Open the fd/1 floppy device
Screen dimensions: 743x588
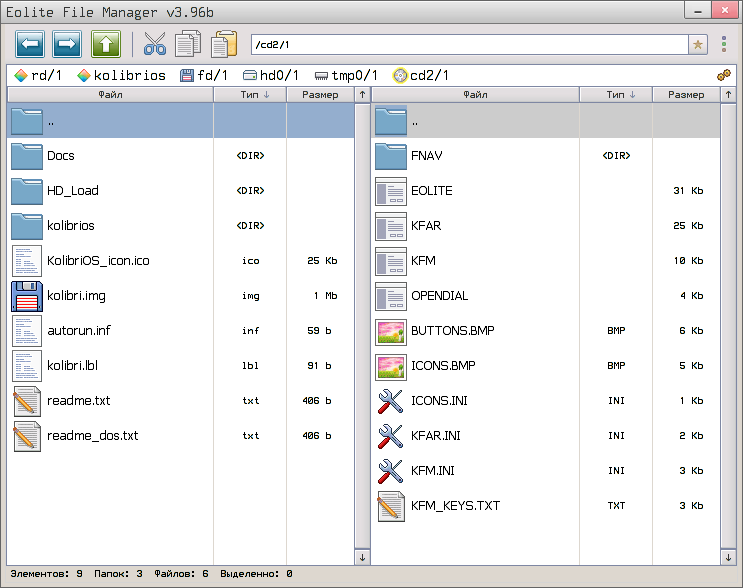[x=204, y=75]
